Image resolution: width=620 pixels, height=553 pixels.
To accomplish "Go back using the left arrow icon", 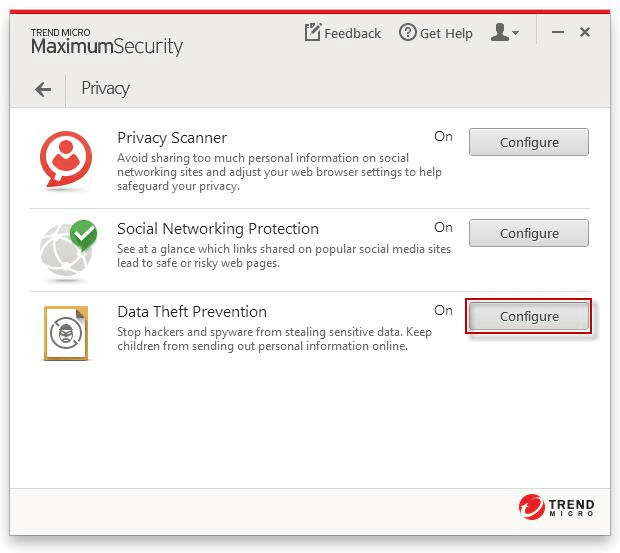I will tap(43, 89).
